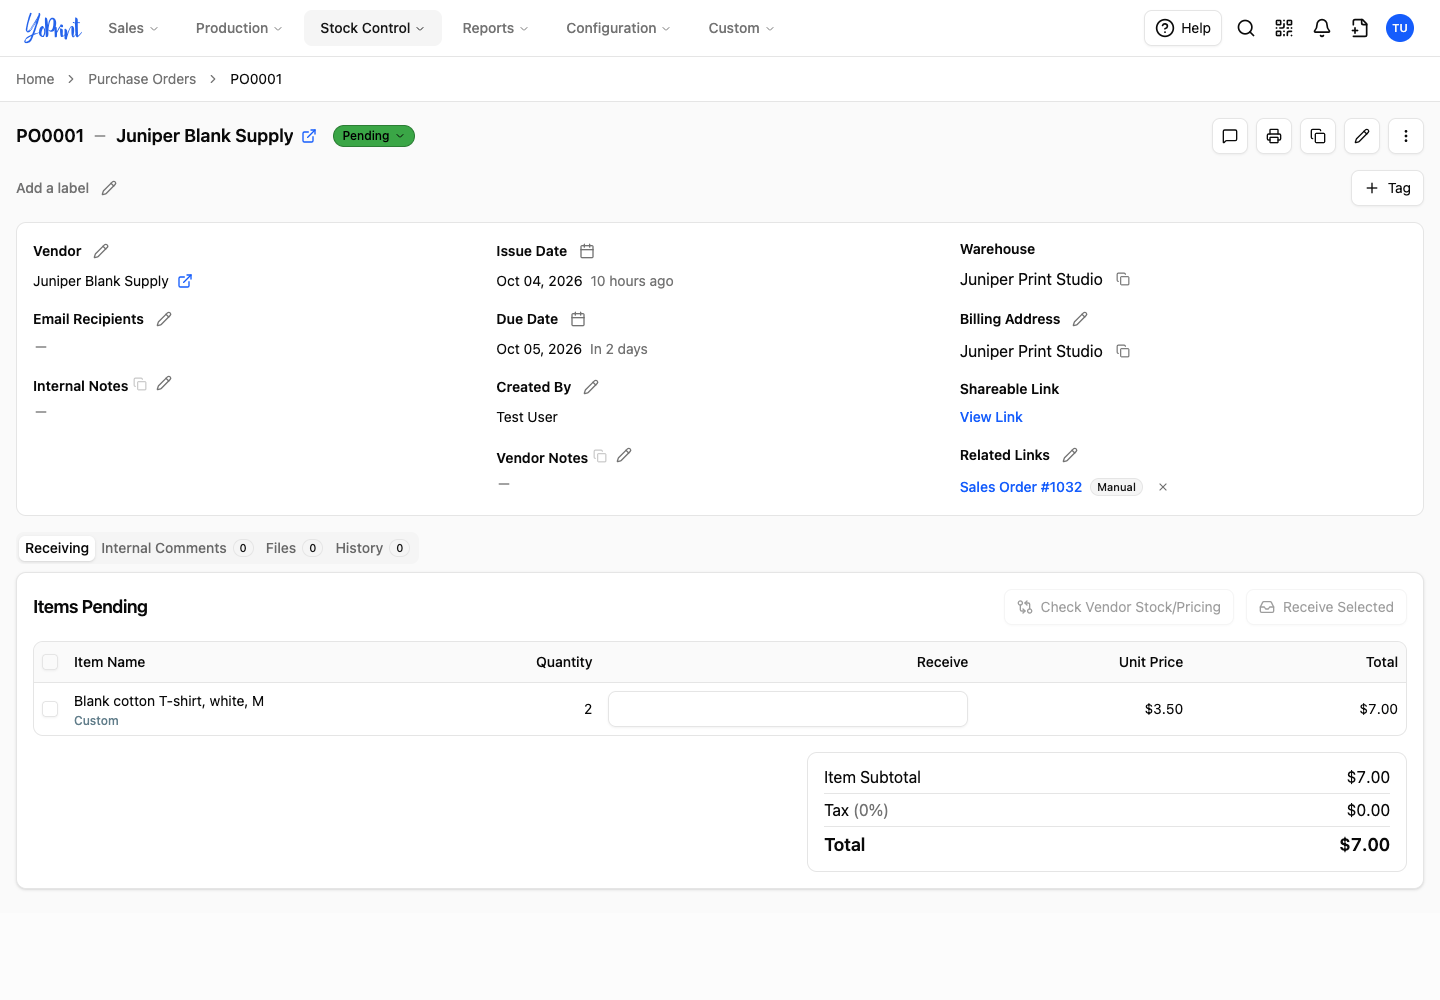Expand the Reports menu
The image size is (1440, 1000).
[496, 28]
